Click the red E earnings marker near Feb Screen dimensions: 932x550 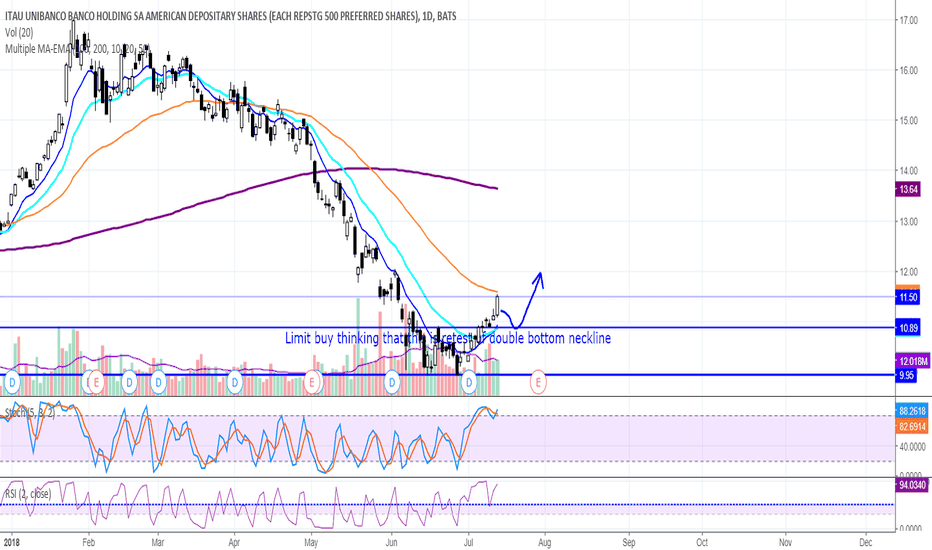(97, 382)
